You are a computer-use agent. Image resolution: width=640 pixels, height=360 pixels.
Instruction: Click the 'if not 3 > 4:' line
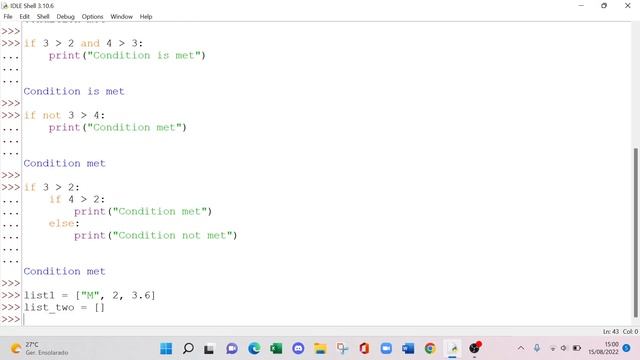(x=64, y=116)
